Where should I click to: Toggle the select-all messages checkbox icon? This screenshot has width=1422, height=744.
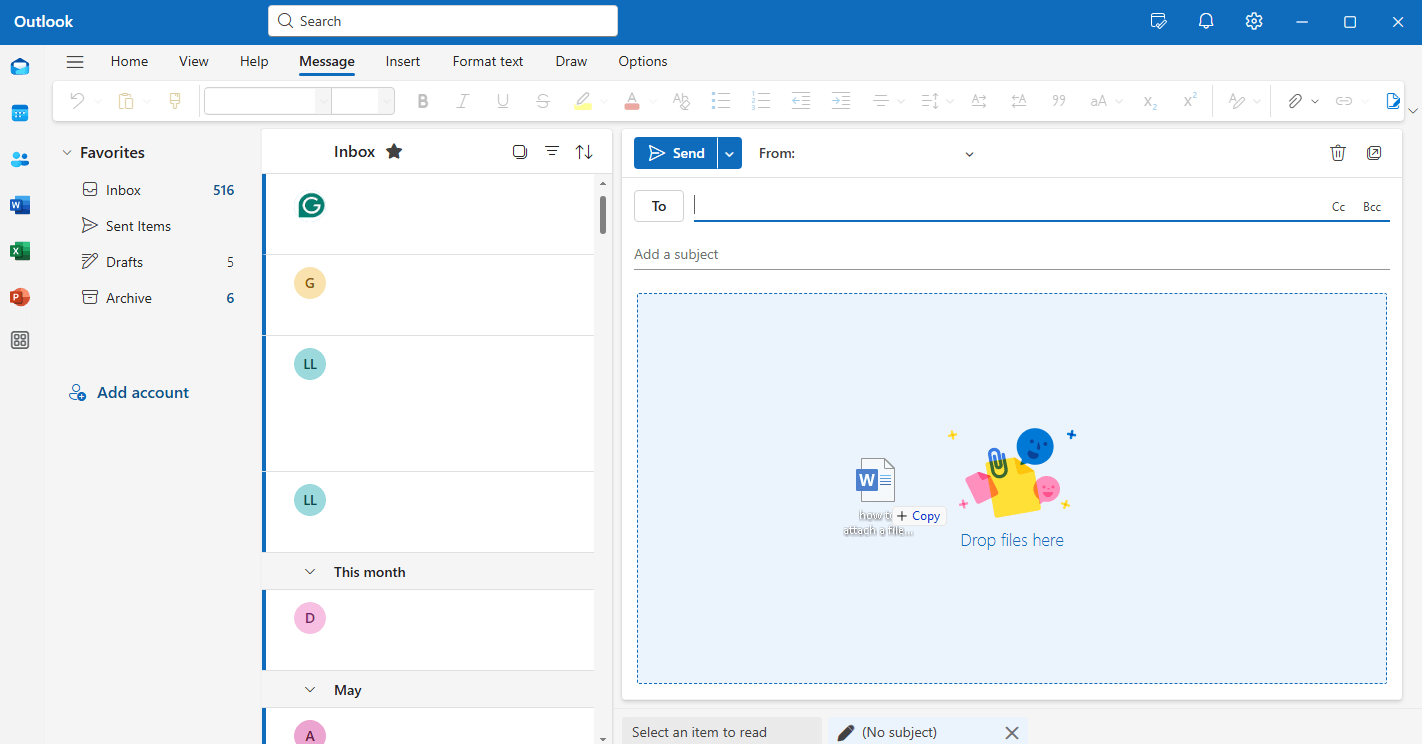click(519, 152)
